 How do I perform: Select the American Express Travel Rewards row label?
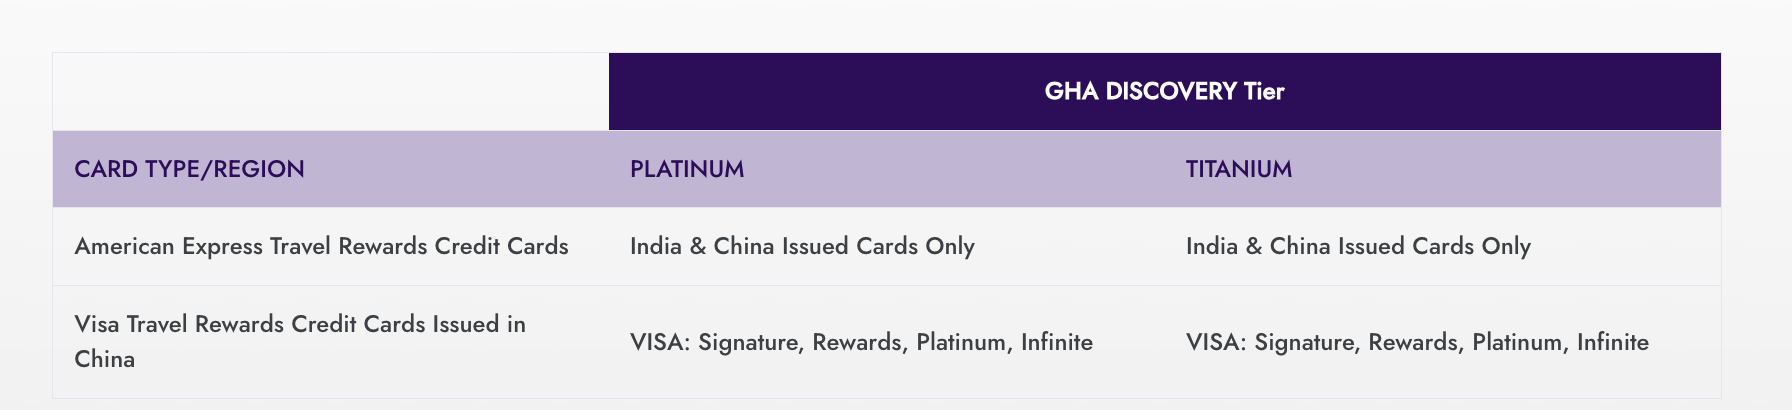click(x=321, y=246)
